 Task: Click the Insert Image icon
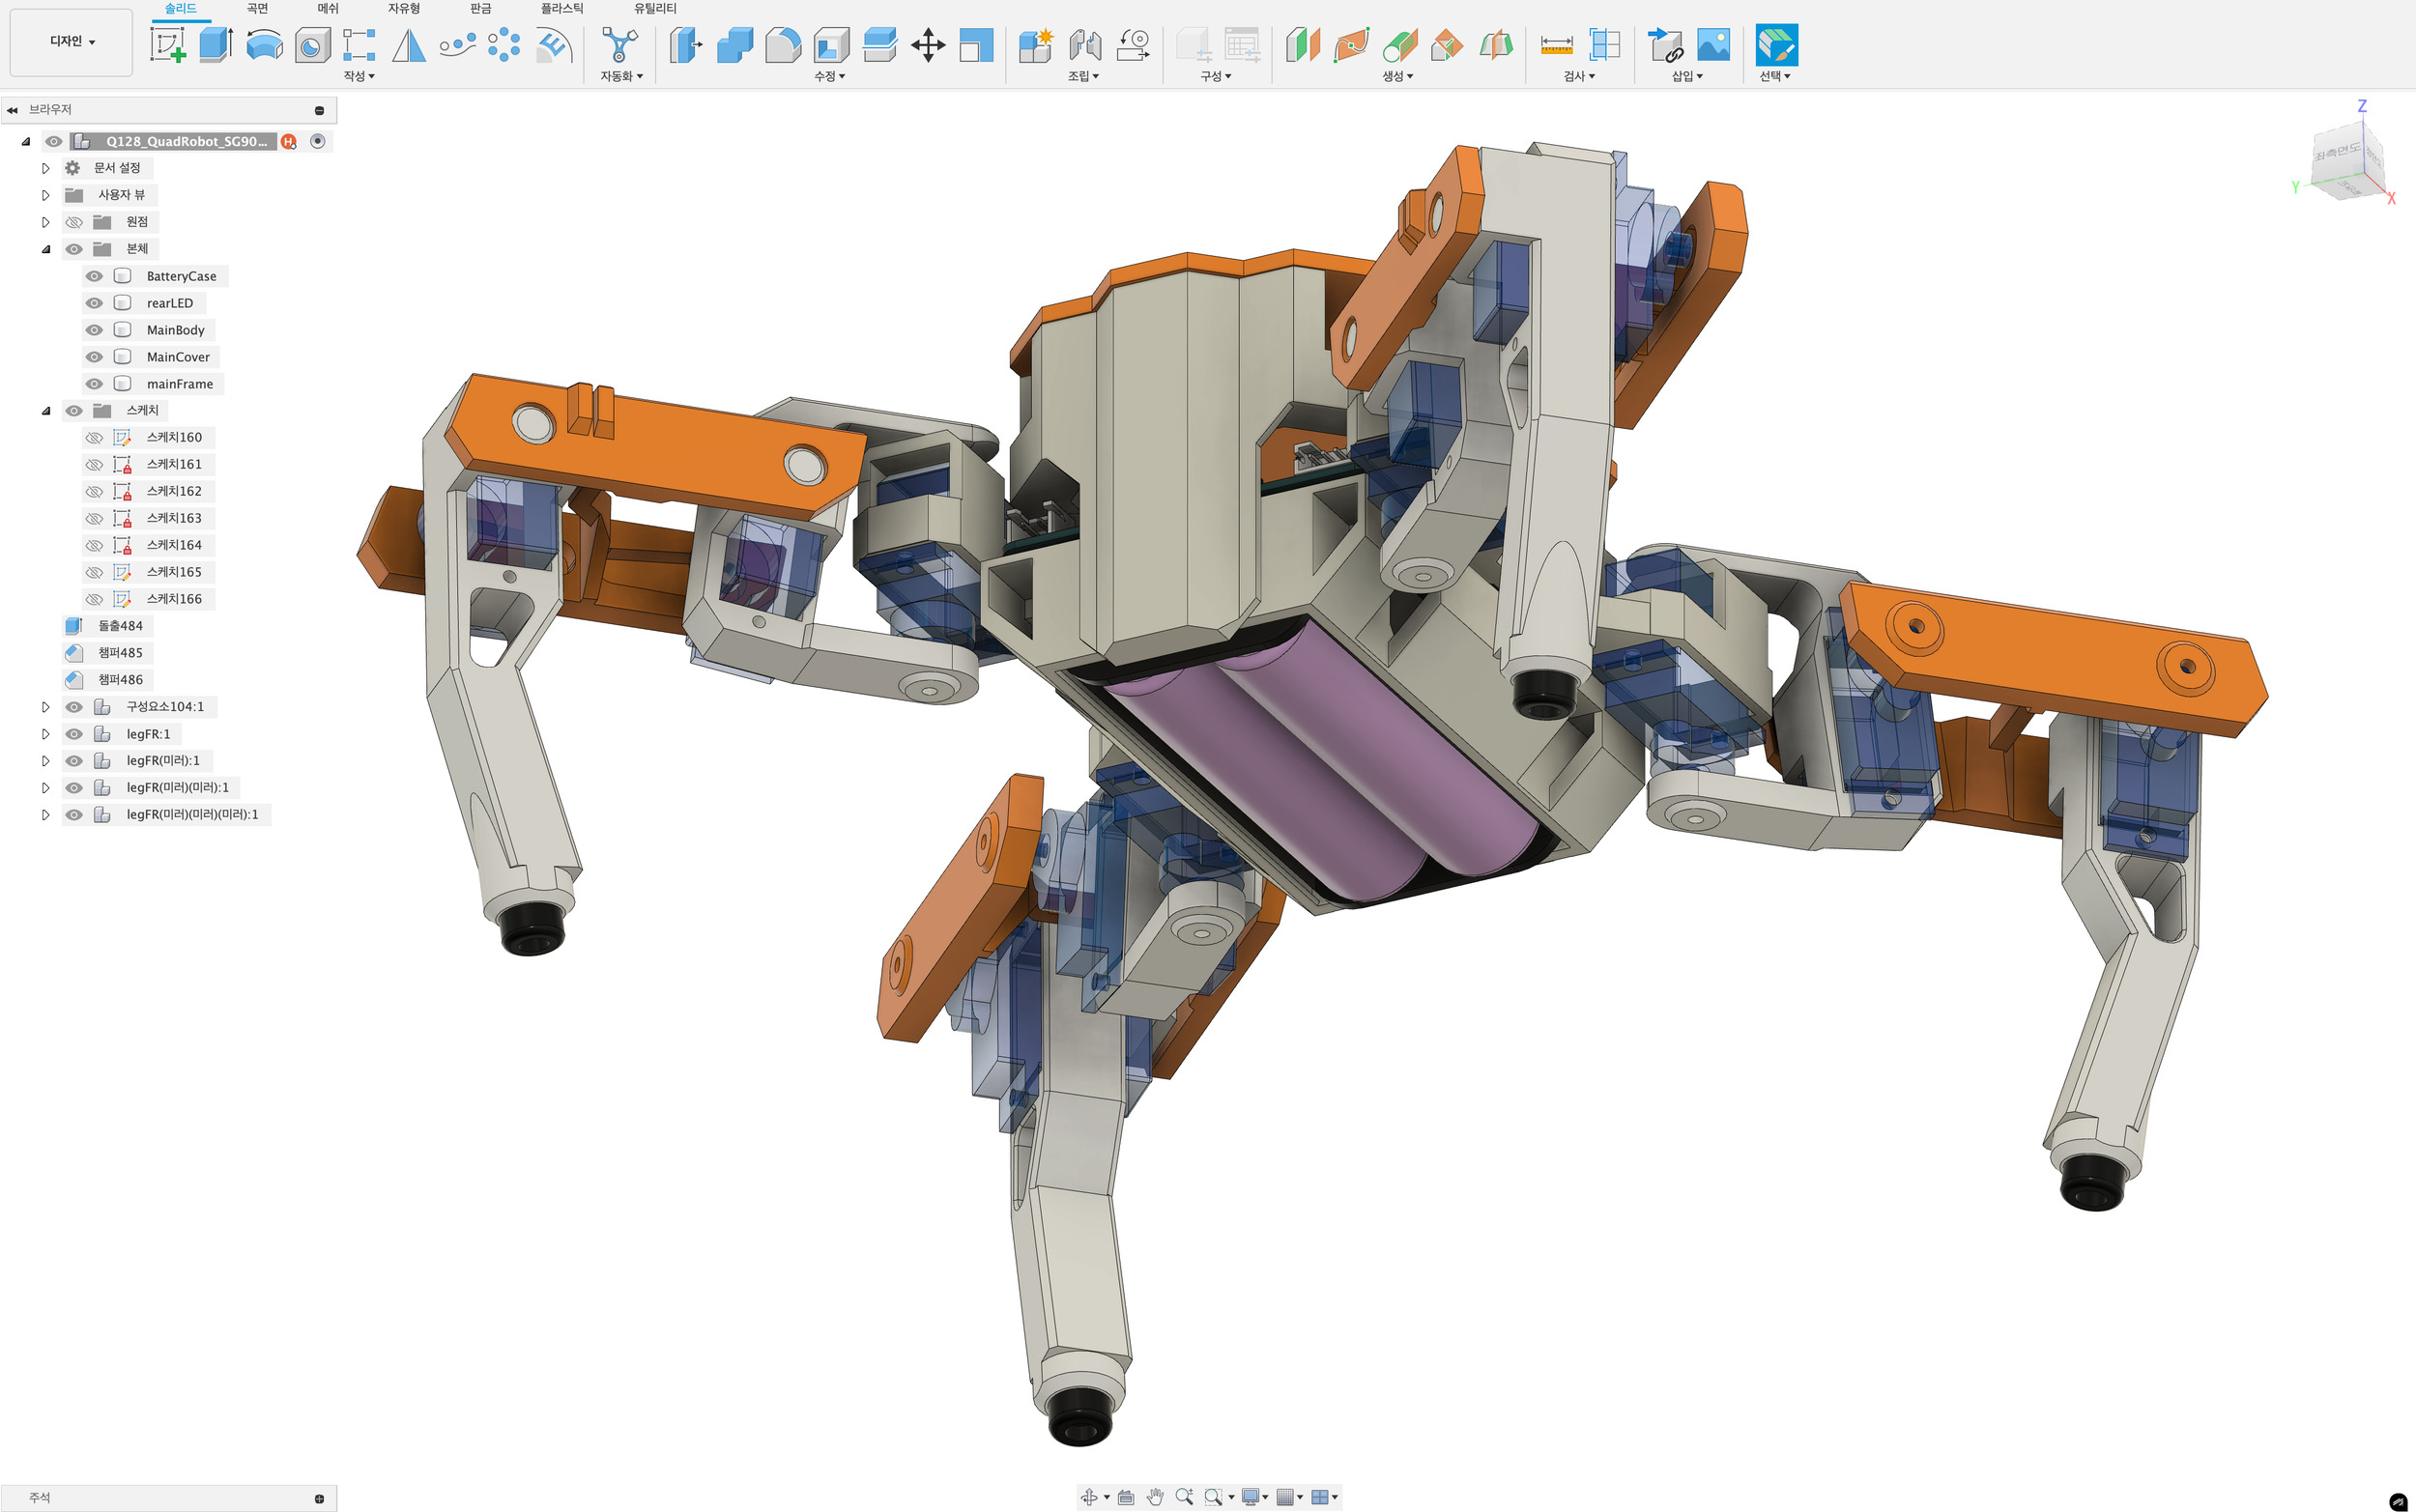pos(1713,45)
